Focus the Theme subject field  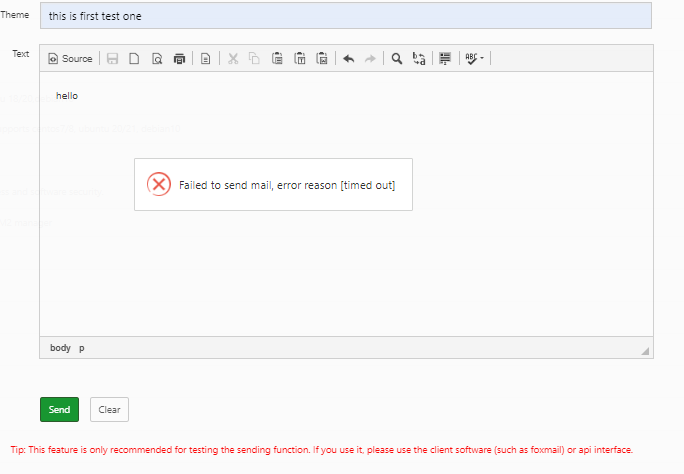[x=346, y=16]
